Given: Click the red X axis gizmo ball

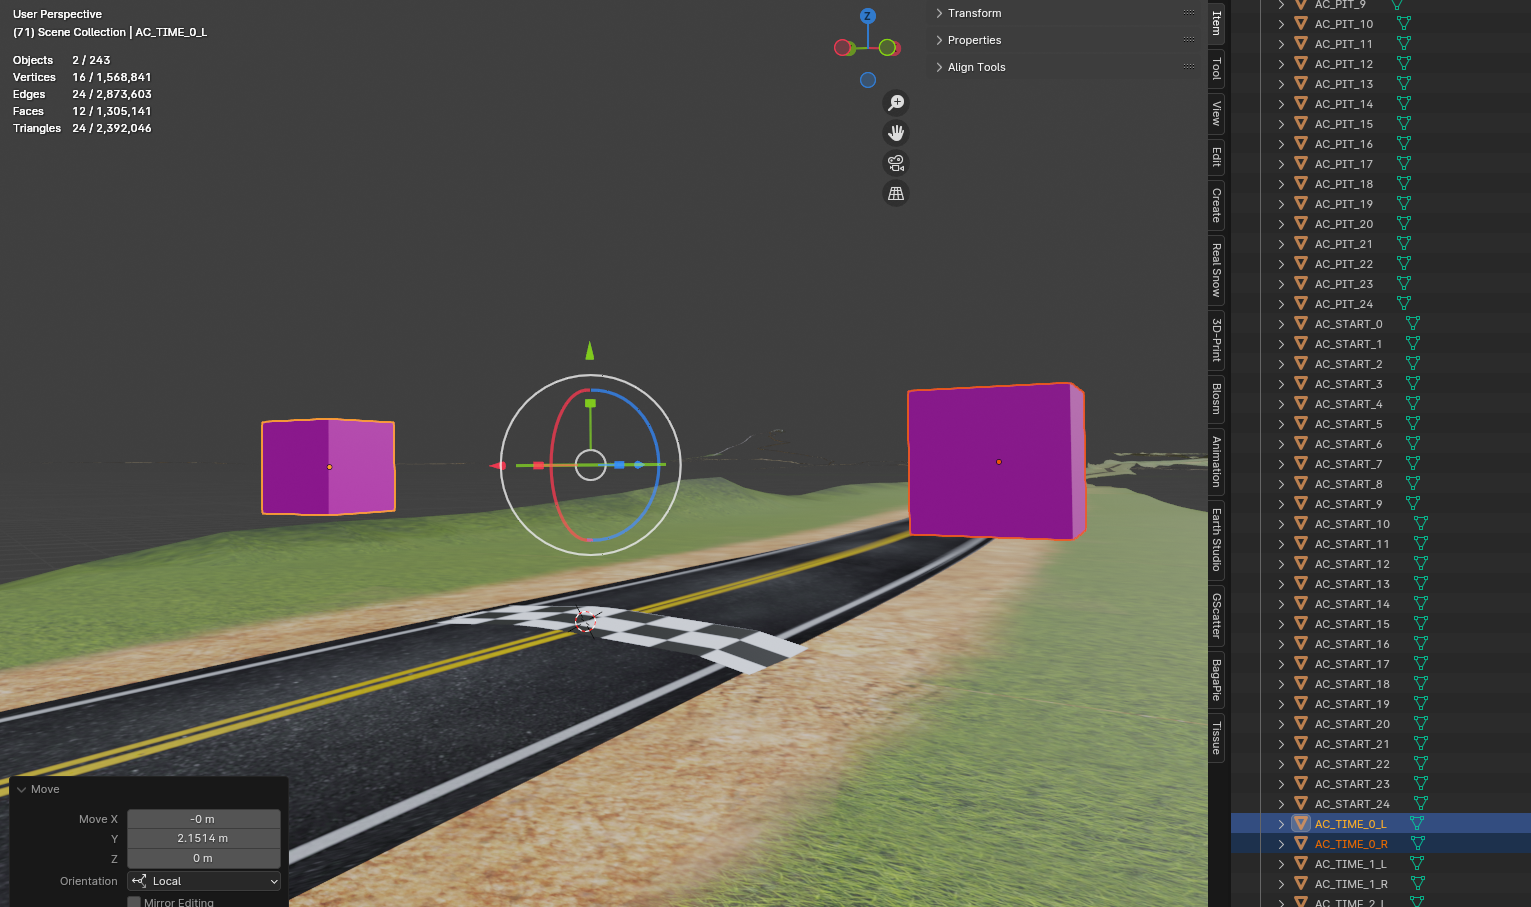Looking at the screenshot, I should pos(842,47).
